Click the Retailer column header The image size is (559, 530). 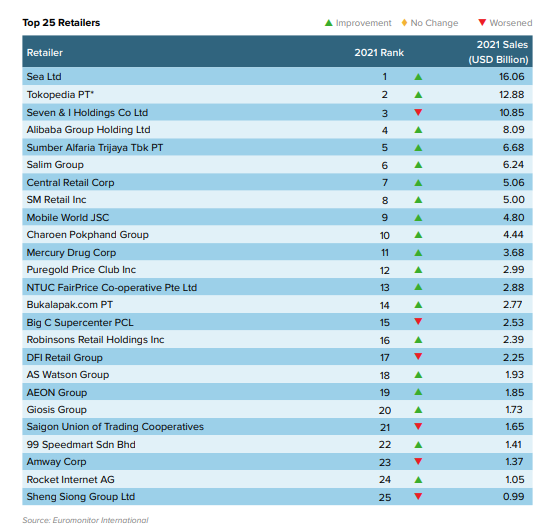point(45,53)
